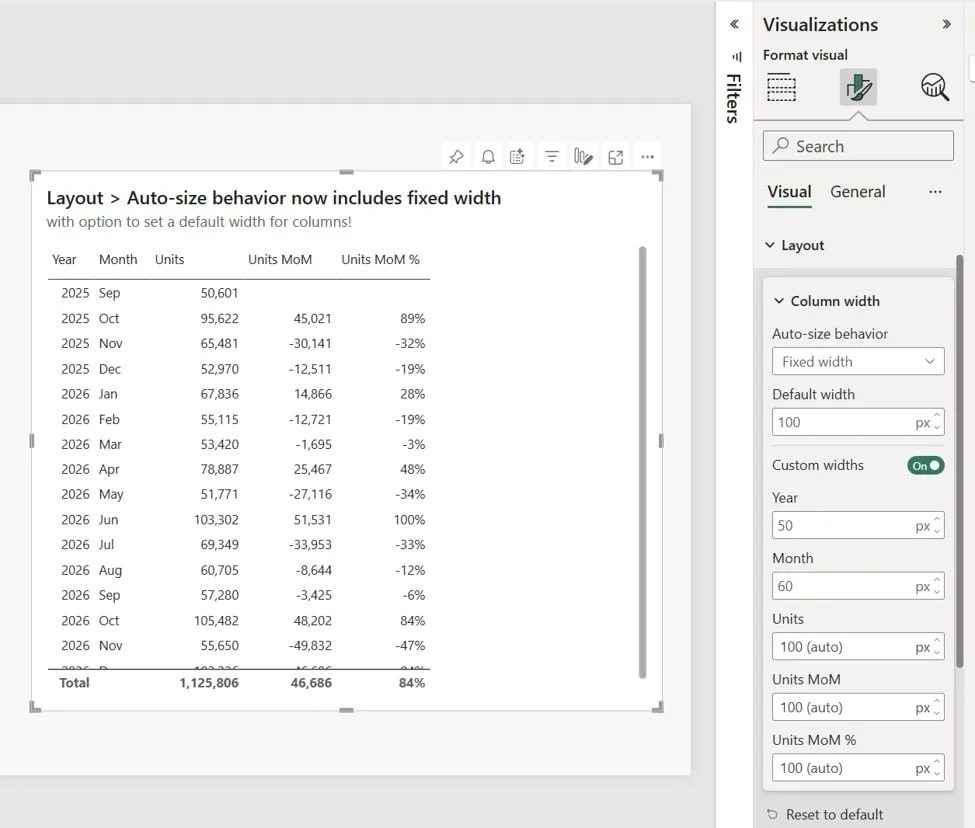Screen dimensions: 975x828
Task: Select the 2025 Sep Units value 50,601
Action: tap(219, 293)
